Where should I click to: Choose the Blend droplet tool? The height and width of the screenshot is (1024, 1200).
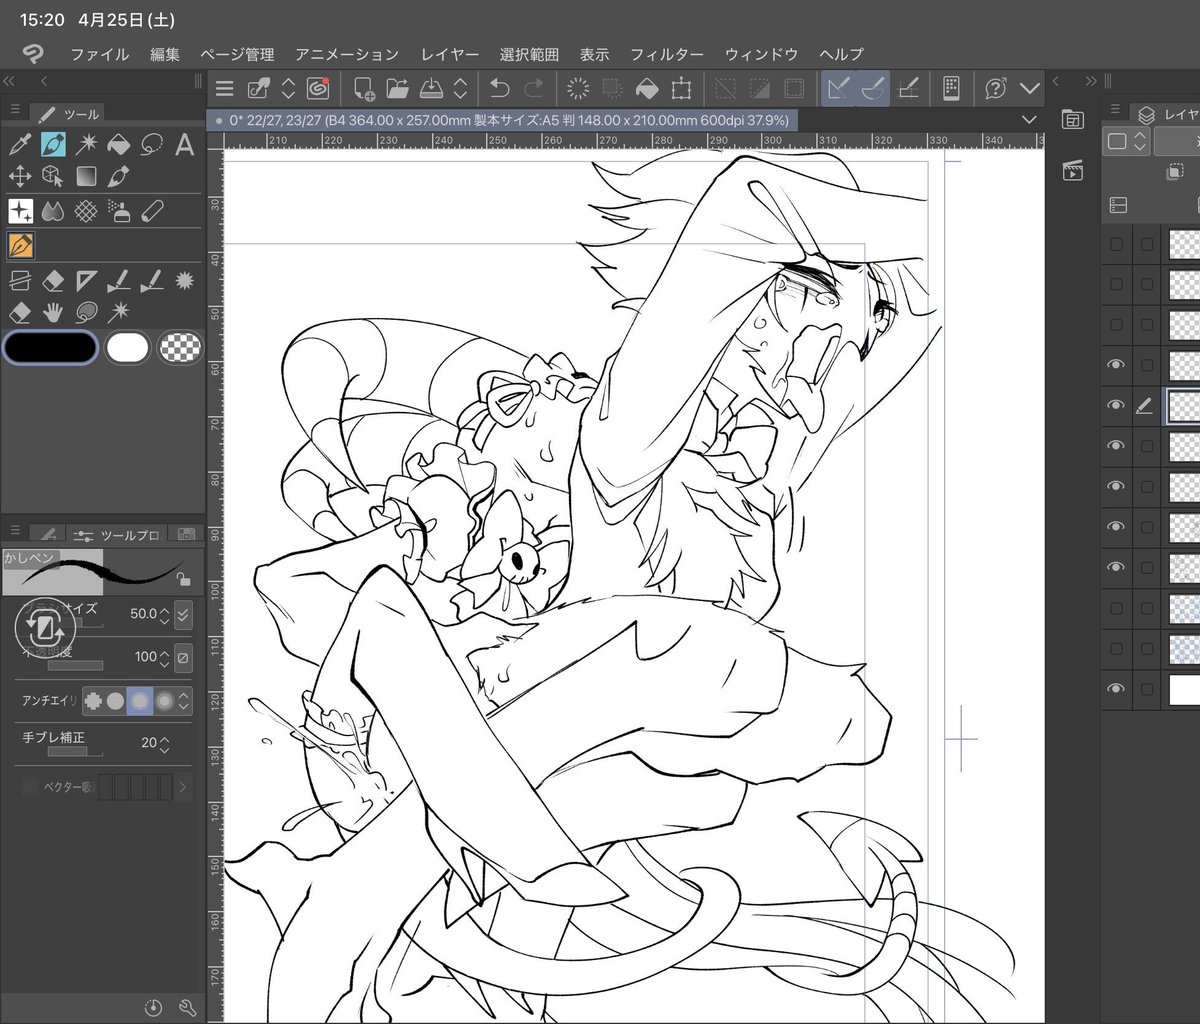(x=53, y=211)
